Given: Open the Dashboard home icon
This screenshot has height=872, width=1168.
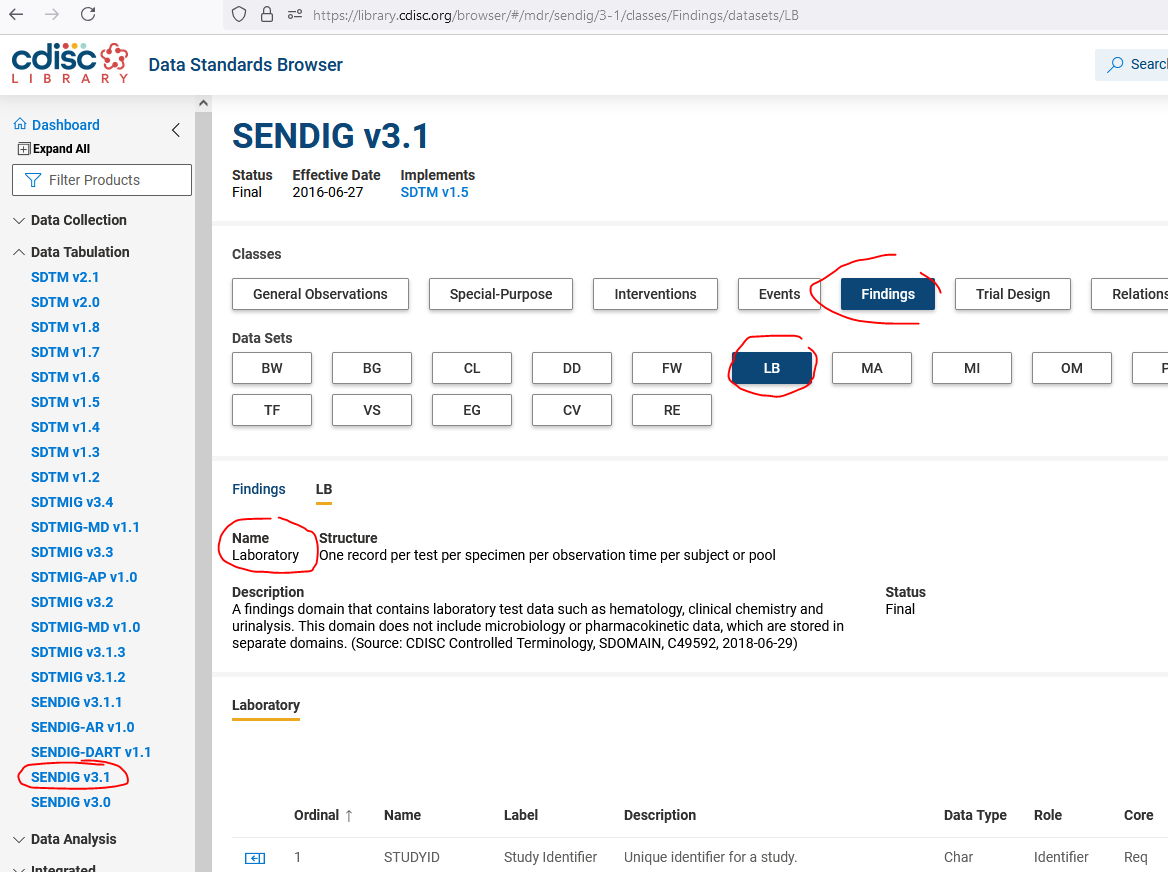Looking at the screenshot, I should tap(20, 124).
